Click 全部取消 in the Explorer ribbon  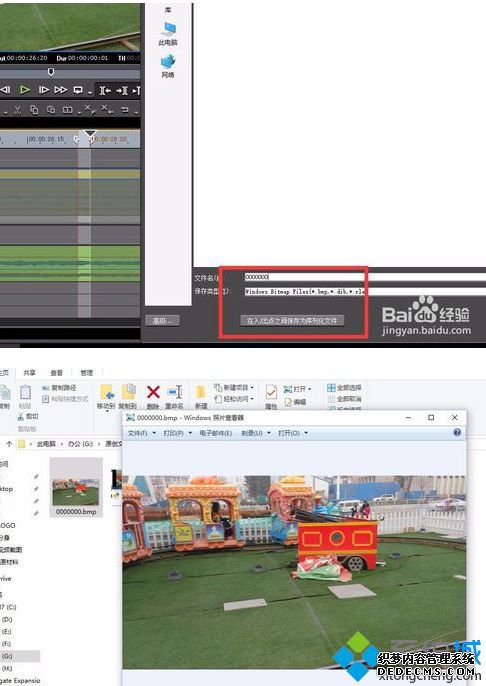[x=344, y=399]
